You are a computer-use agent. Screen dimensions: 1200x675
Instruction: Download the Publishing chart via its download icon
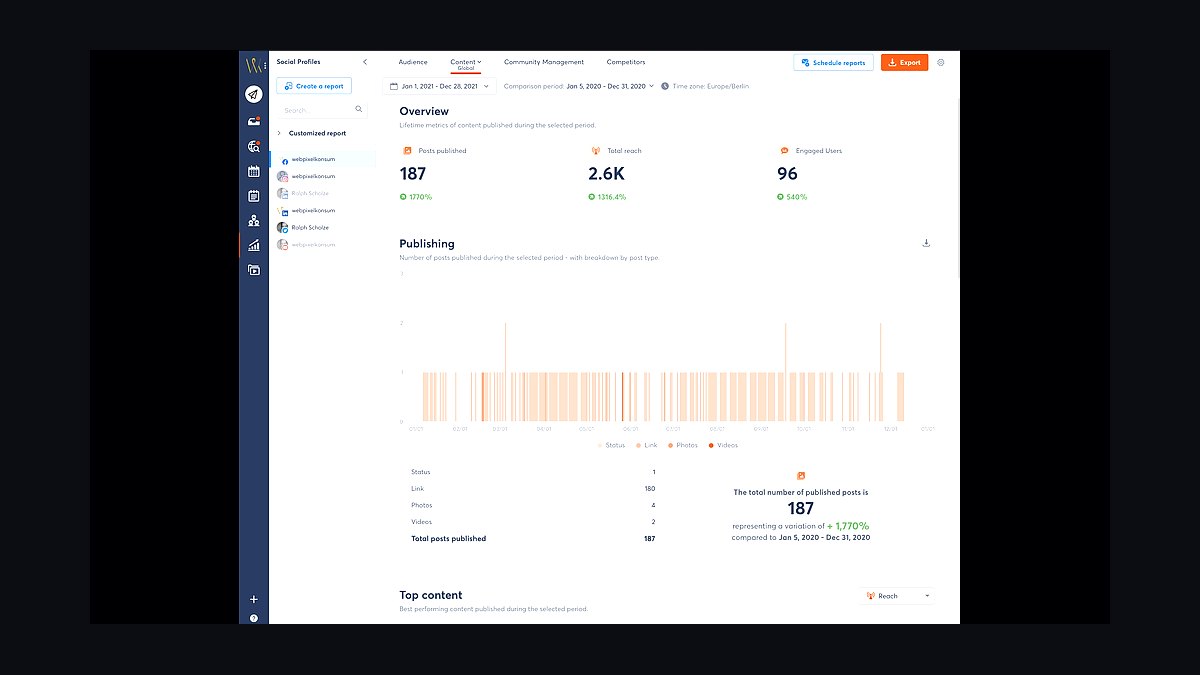pyautogui.click(x=926, y=243)
